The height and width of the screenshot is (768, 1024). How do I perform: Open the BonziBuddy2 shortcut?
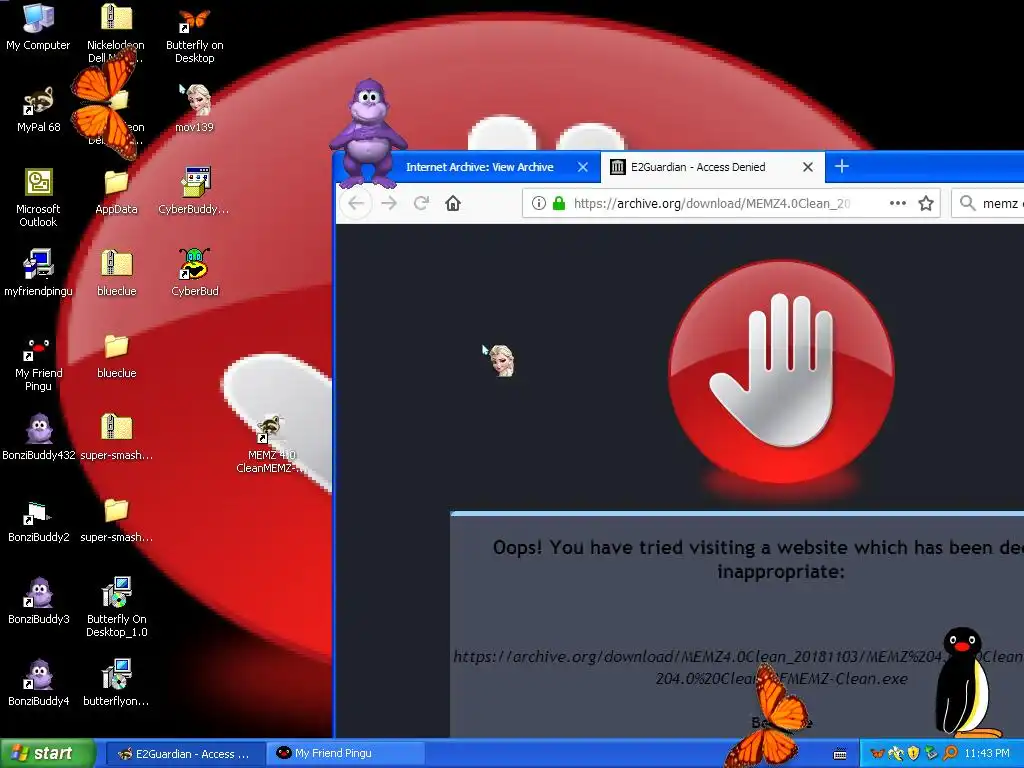pos(38,521)
